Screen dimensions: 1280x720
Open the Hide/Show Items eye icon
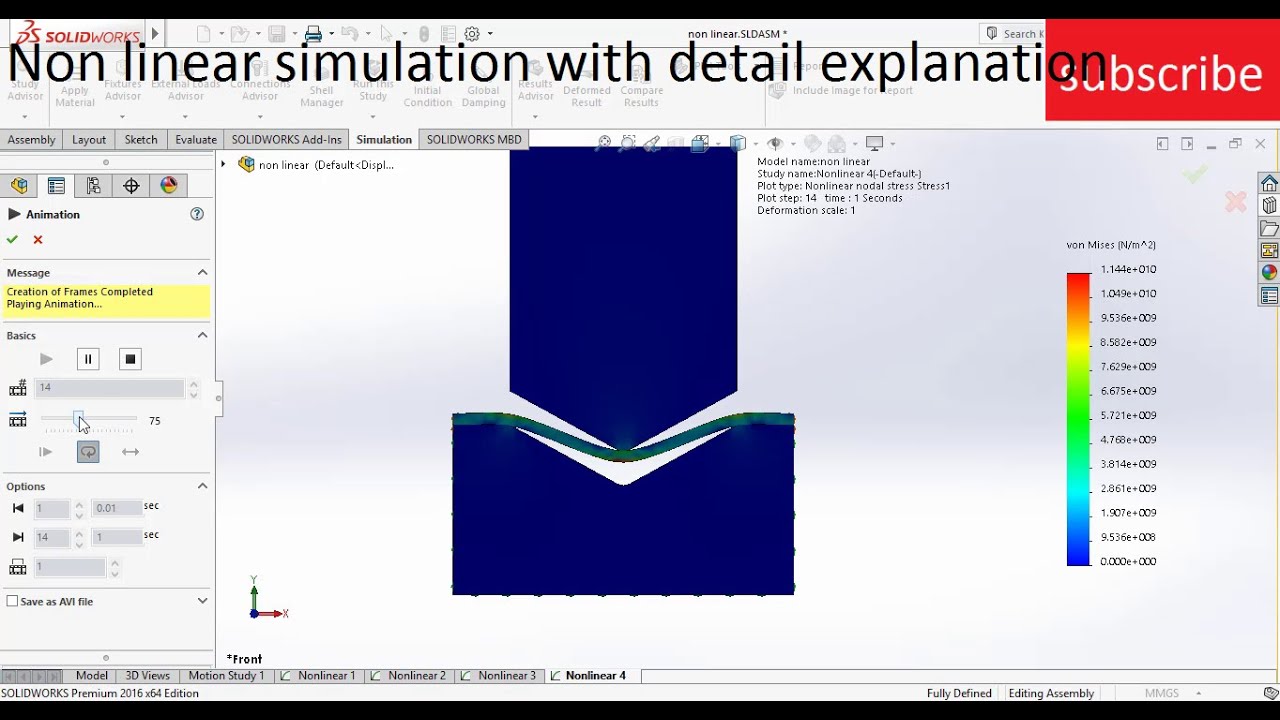coord(774,143)
